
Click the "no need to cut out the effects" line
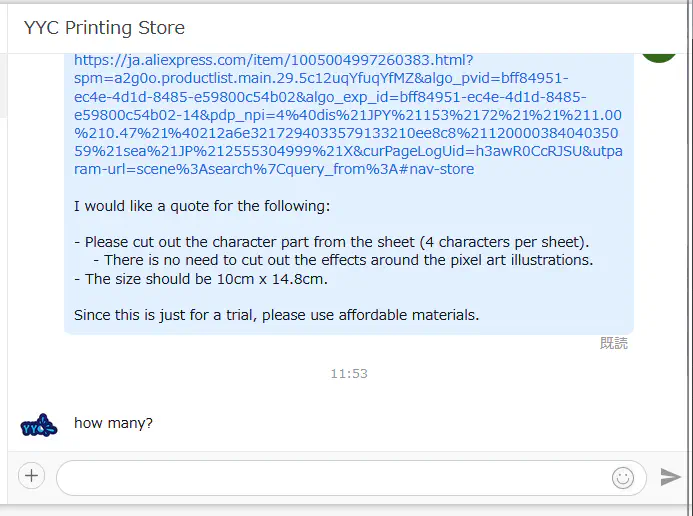(x=343, y=260)
